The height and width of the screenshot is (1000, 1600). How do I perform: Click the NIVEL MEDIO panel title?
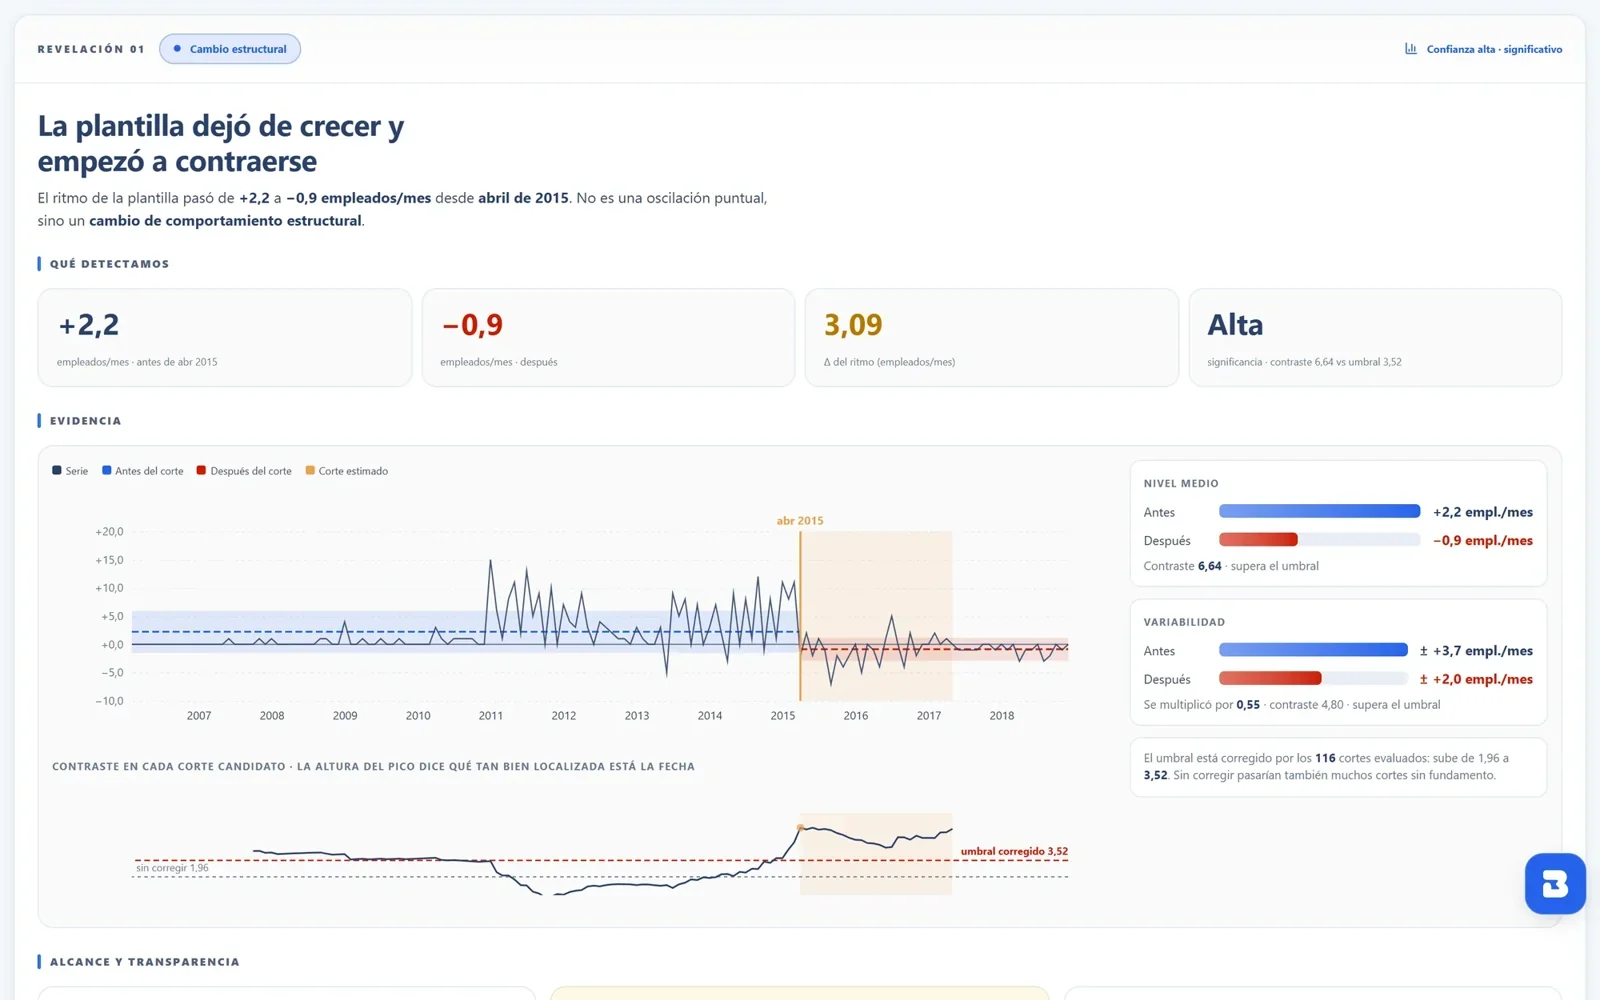1181,483
